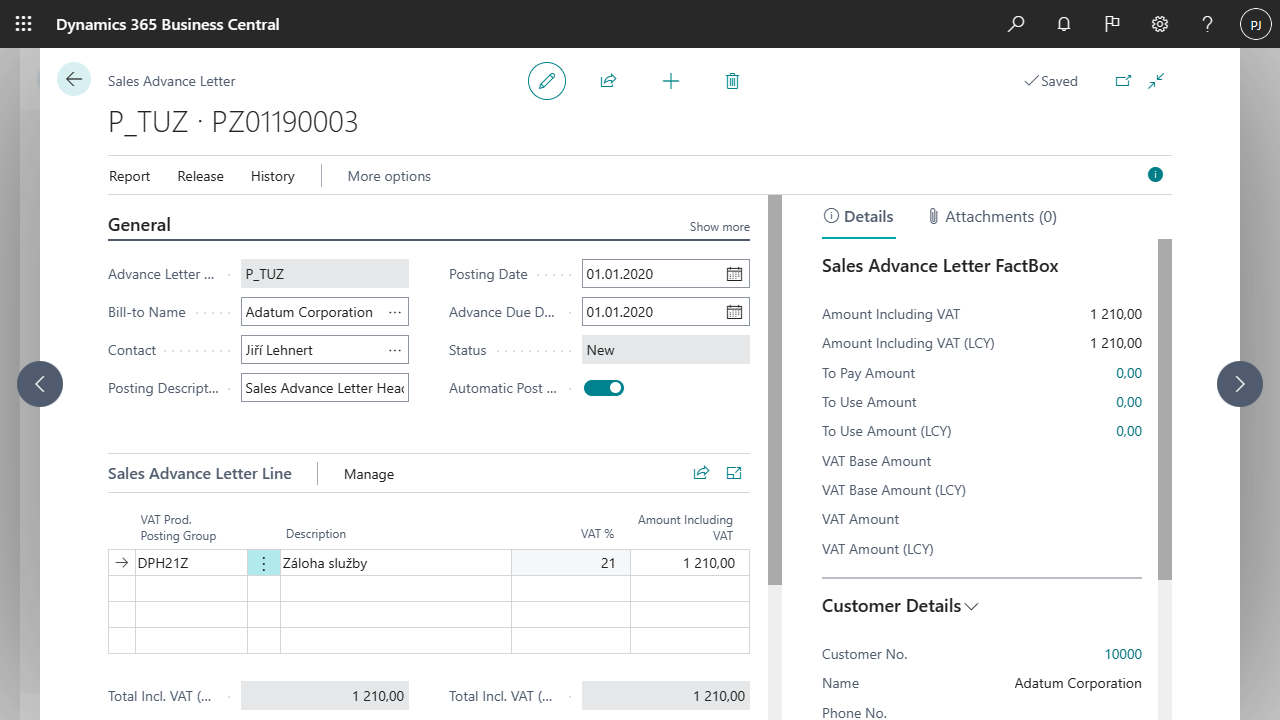Go to the next record

[x=1240, y=384]
